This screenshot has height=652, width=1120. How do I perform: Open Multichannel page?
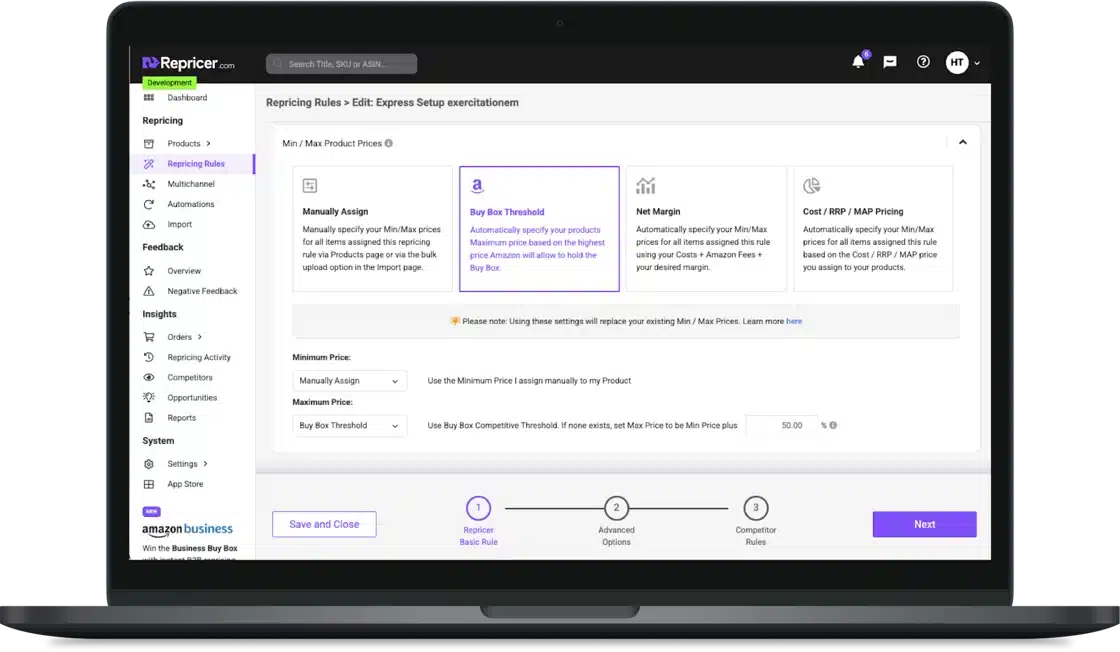click(x=191, y=184)
